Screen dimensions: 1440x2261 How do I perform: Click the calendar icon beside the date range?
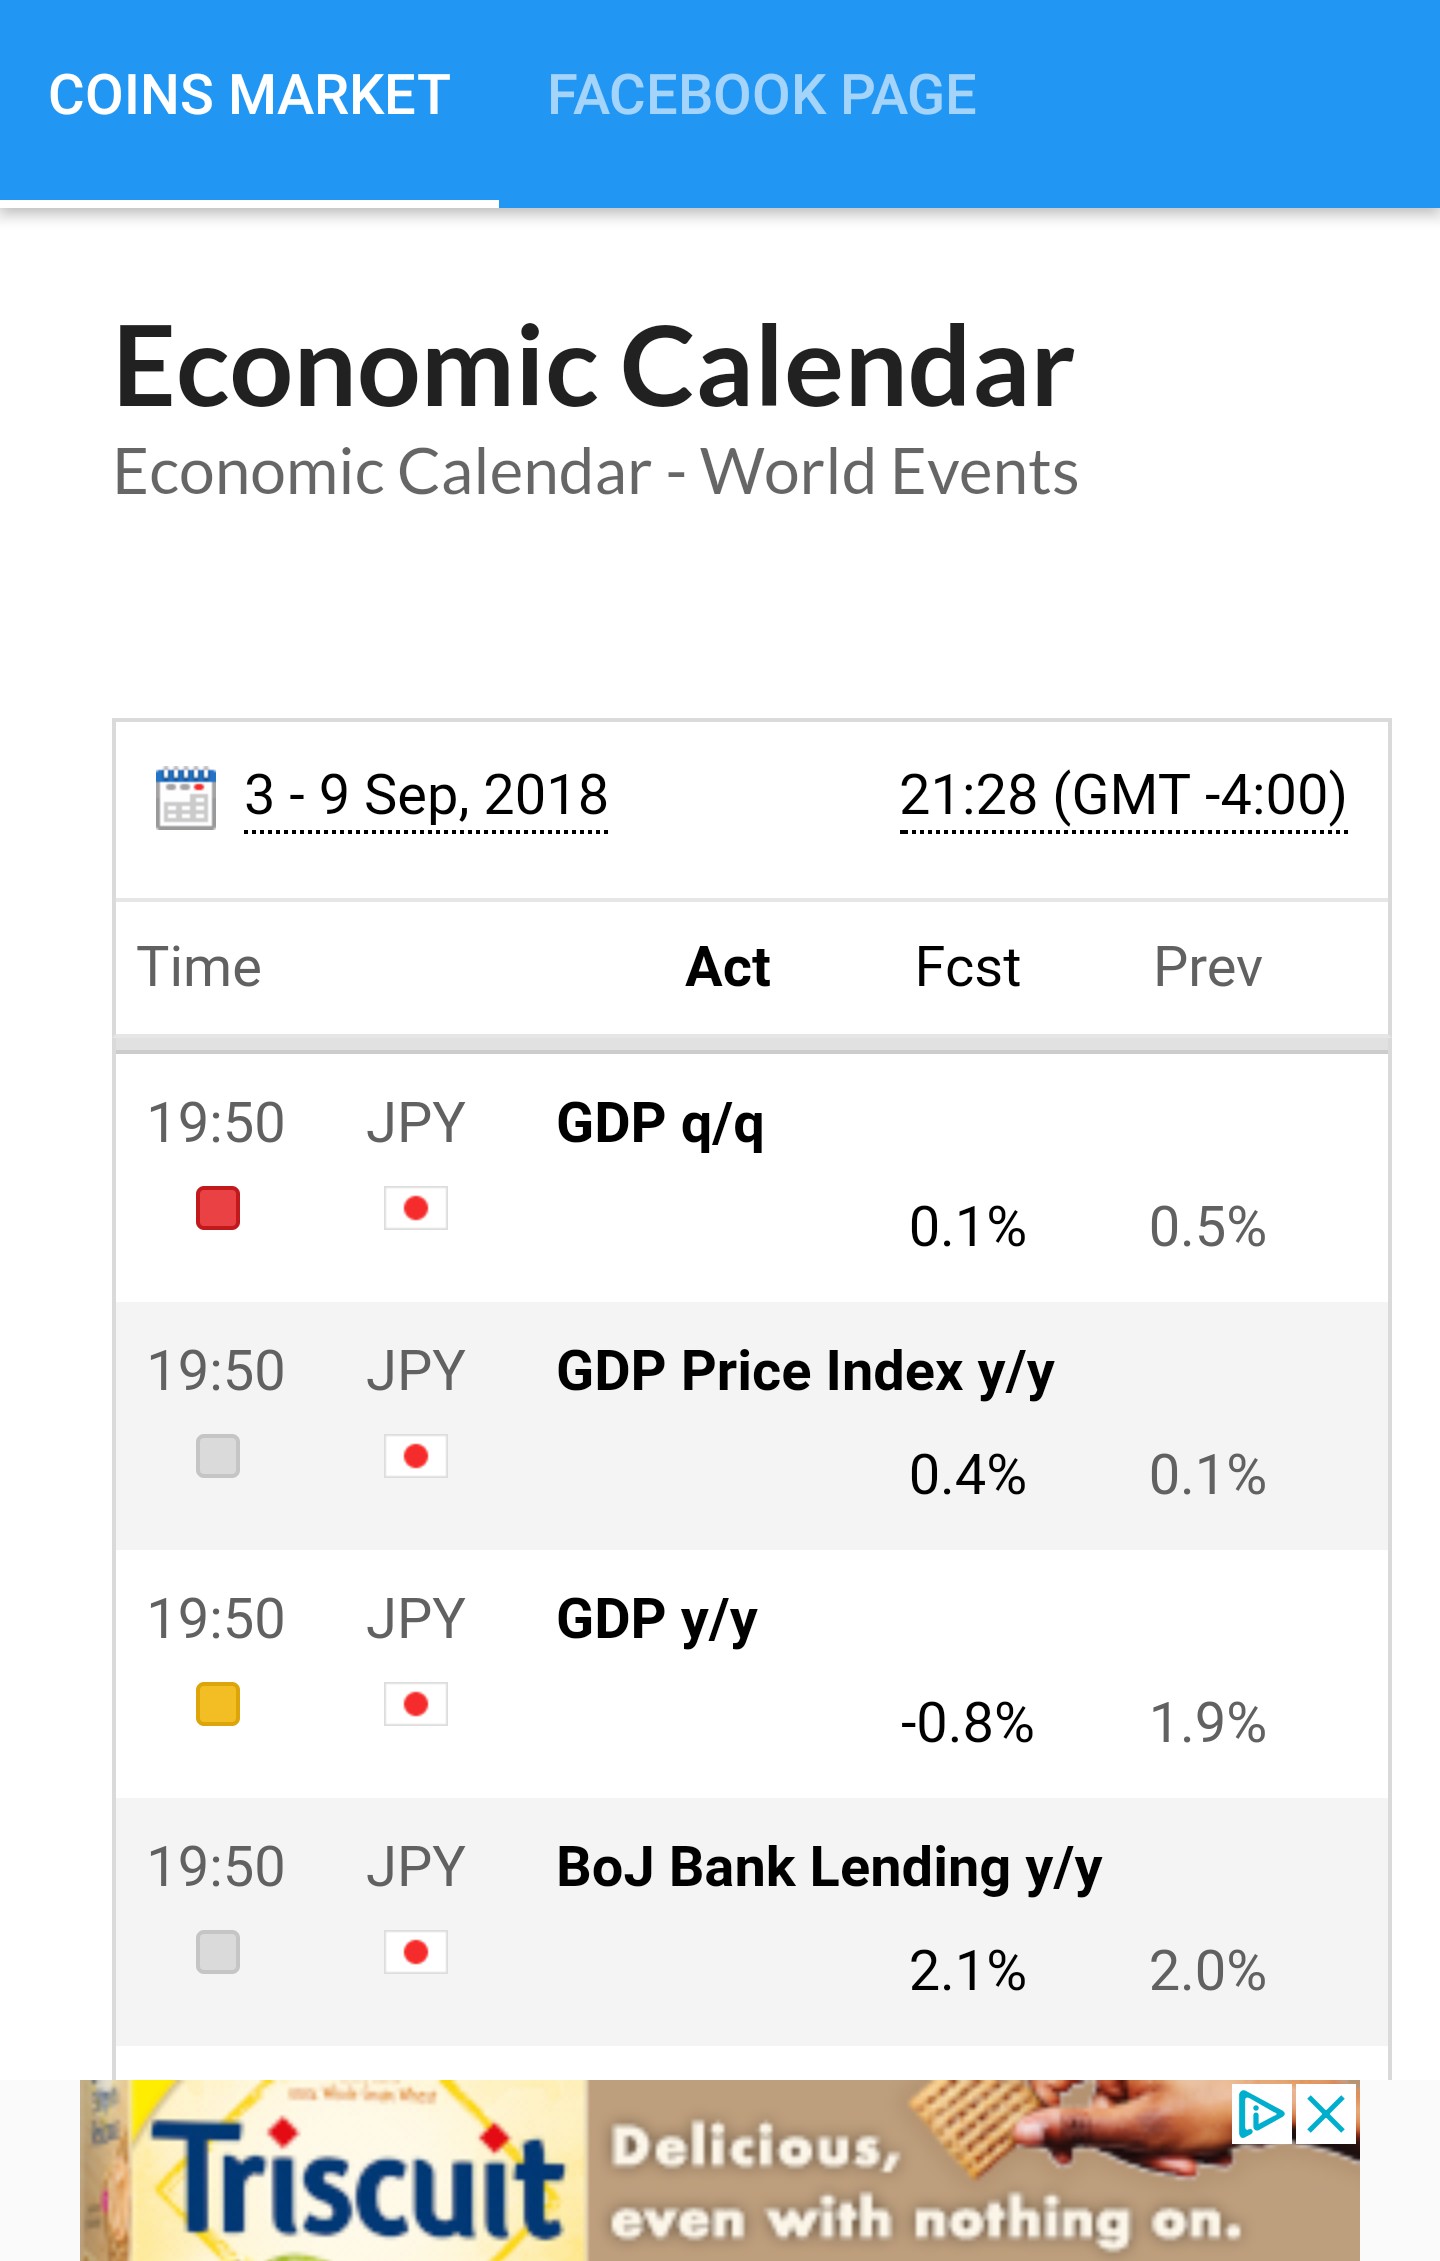pyautogui.click(x=186, y=797)
